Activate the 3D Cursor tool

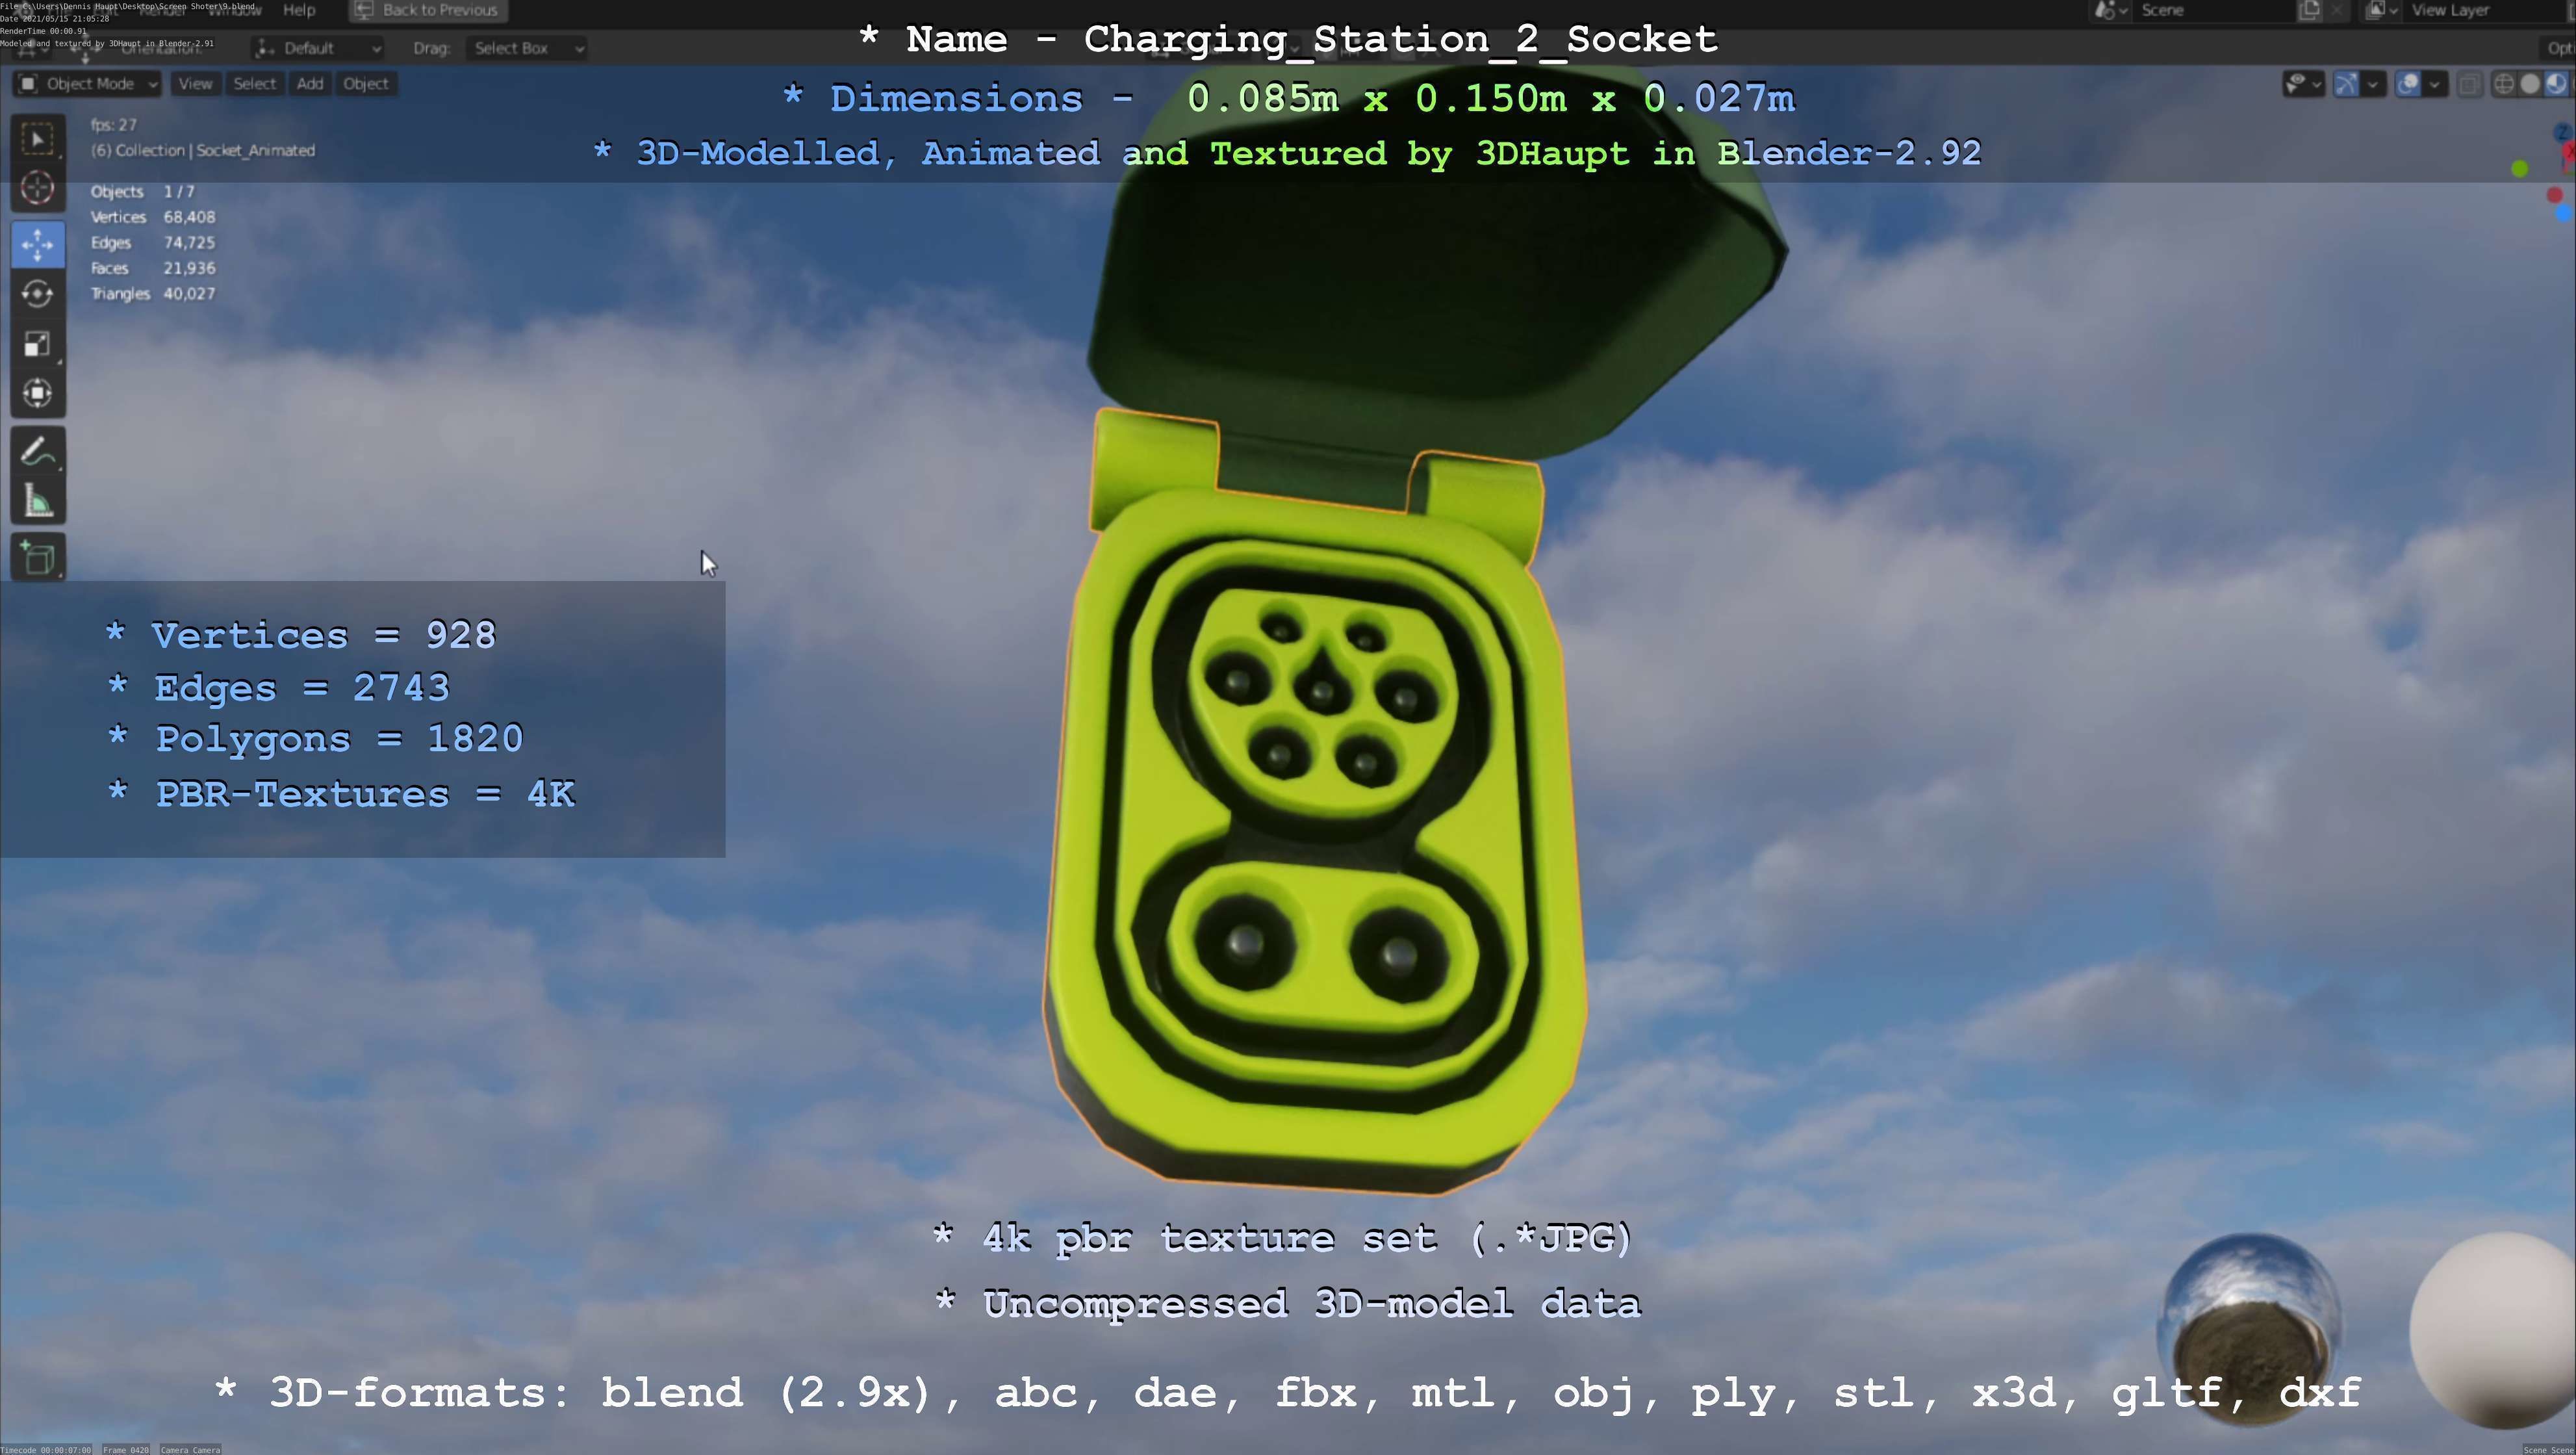[38, 188]
